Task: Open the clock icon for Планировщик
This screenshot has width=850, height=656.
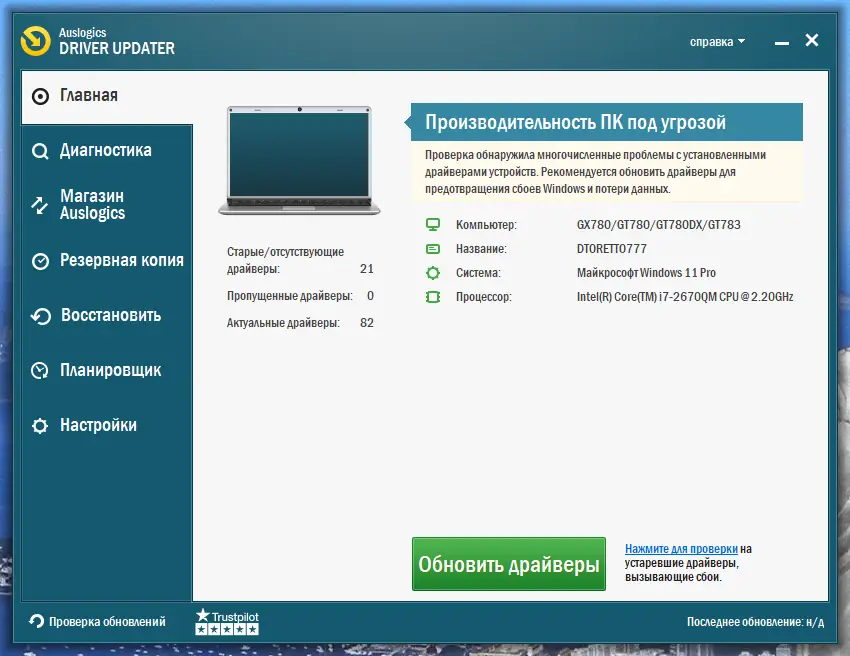Action: pyautogui.click(x=40, y=370)
